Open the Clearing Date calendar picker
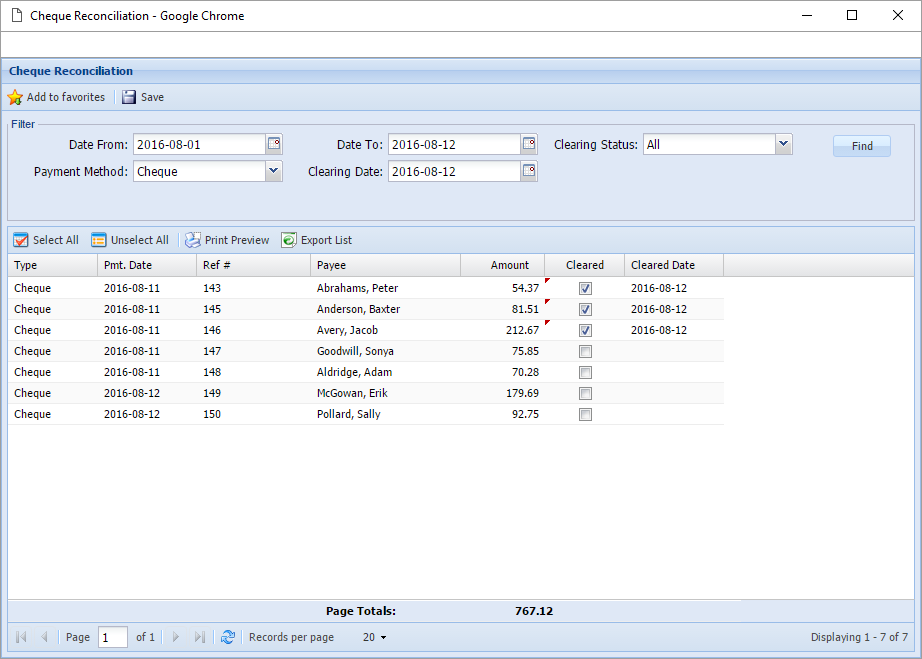The image size is (922, 659). 529,171
